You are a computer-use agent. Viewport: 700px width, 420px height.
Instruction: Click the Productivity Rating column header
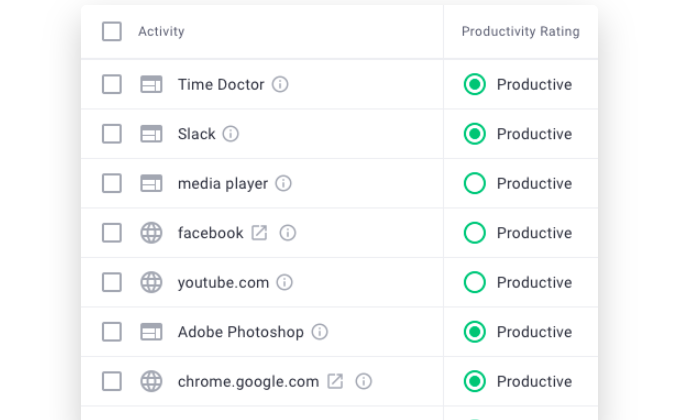pyautogui.click(x=521, y=31)
